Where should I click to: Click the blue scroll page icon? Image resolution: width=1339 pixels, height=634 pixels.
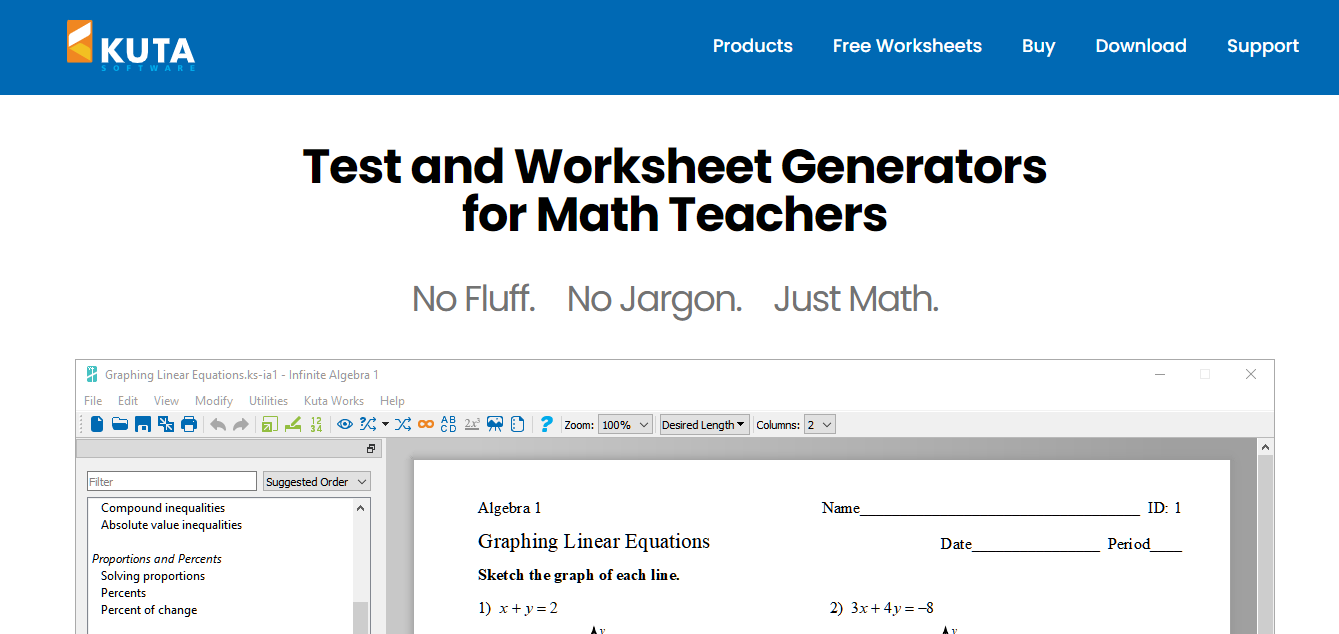tap(517, 424)
